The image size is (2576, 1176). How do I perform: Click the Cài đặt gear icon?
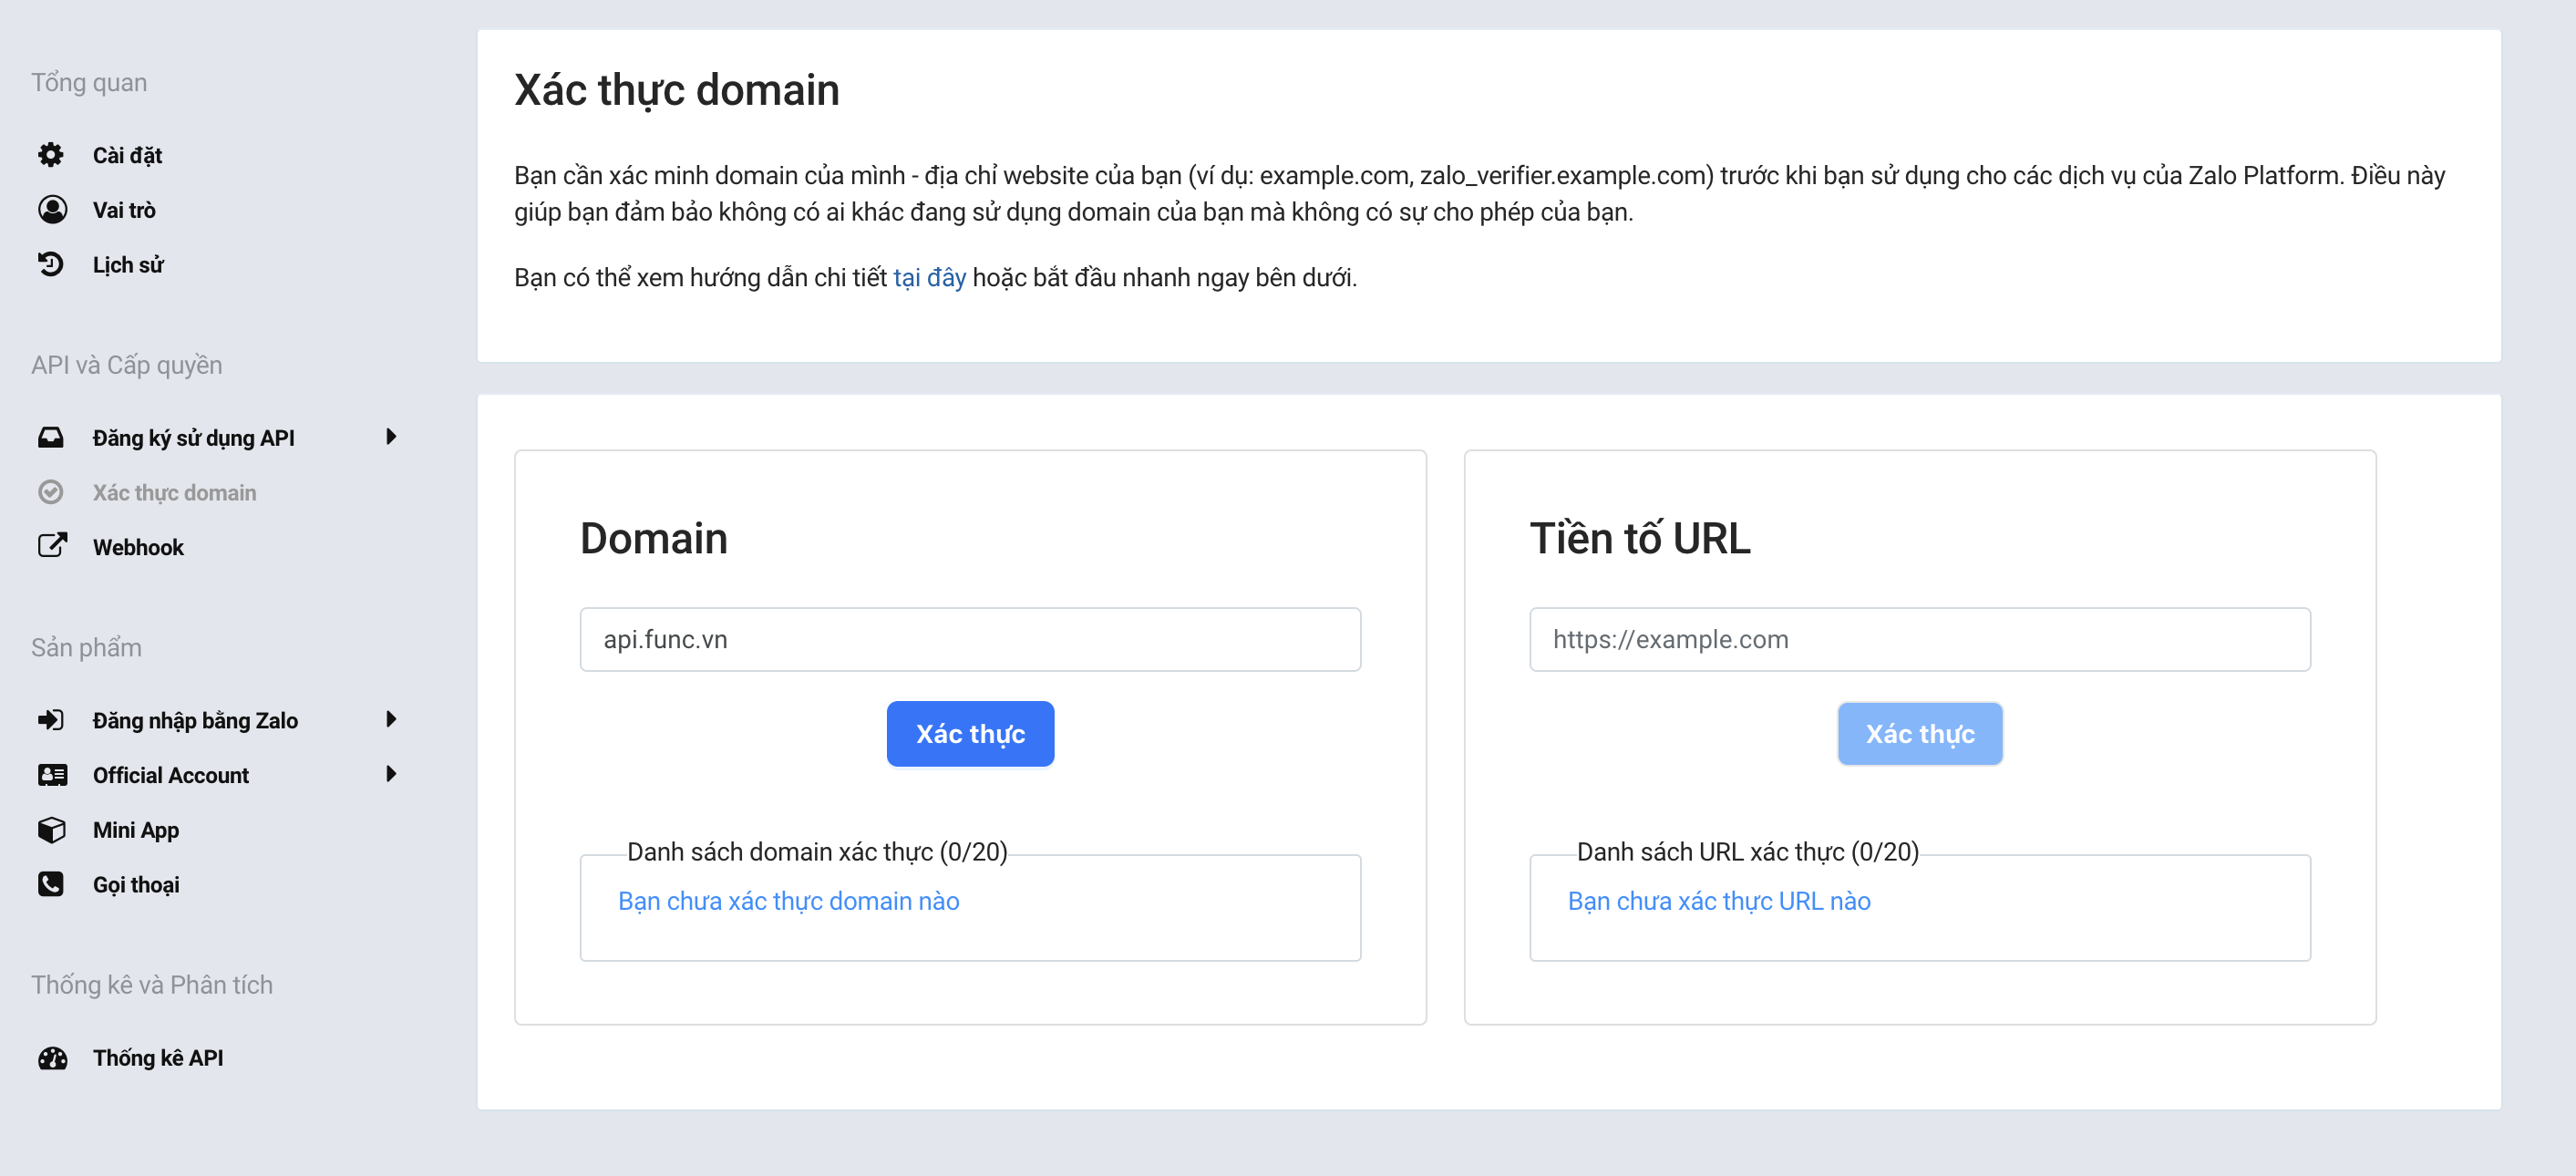pos(51,155)
